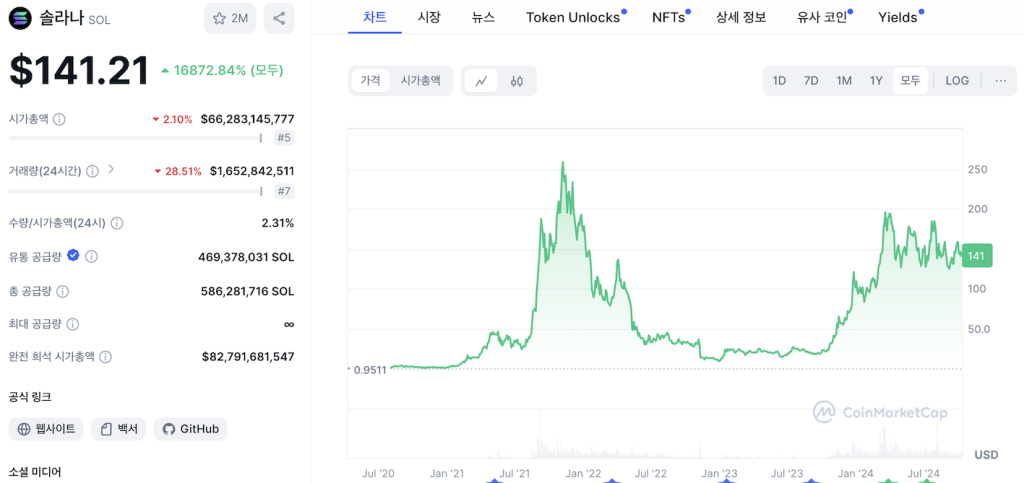Click the Solana logo icon
The width and height of the screenshot is (1024, 483).
click(19, 18)
